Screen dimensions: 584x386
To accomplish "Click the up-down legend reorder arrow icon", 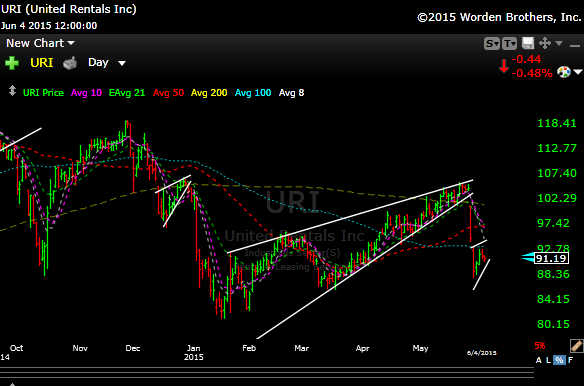I will click(x=12, y=91).
